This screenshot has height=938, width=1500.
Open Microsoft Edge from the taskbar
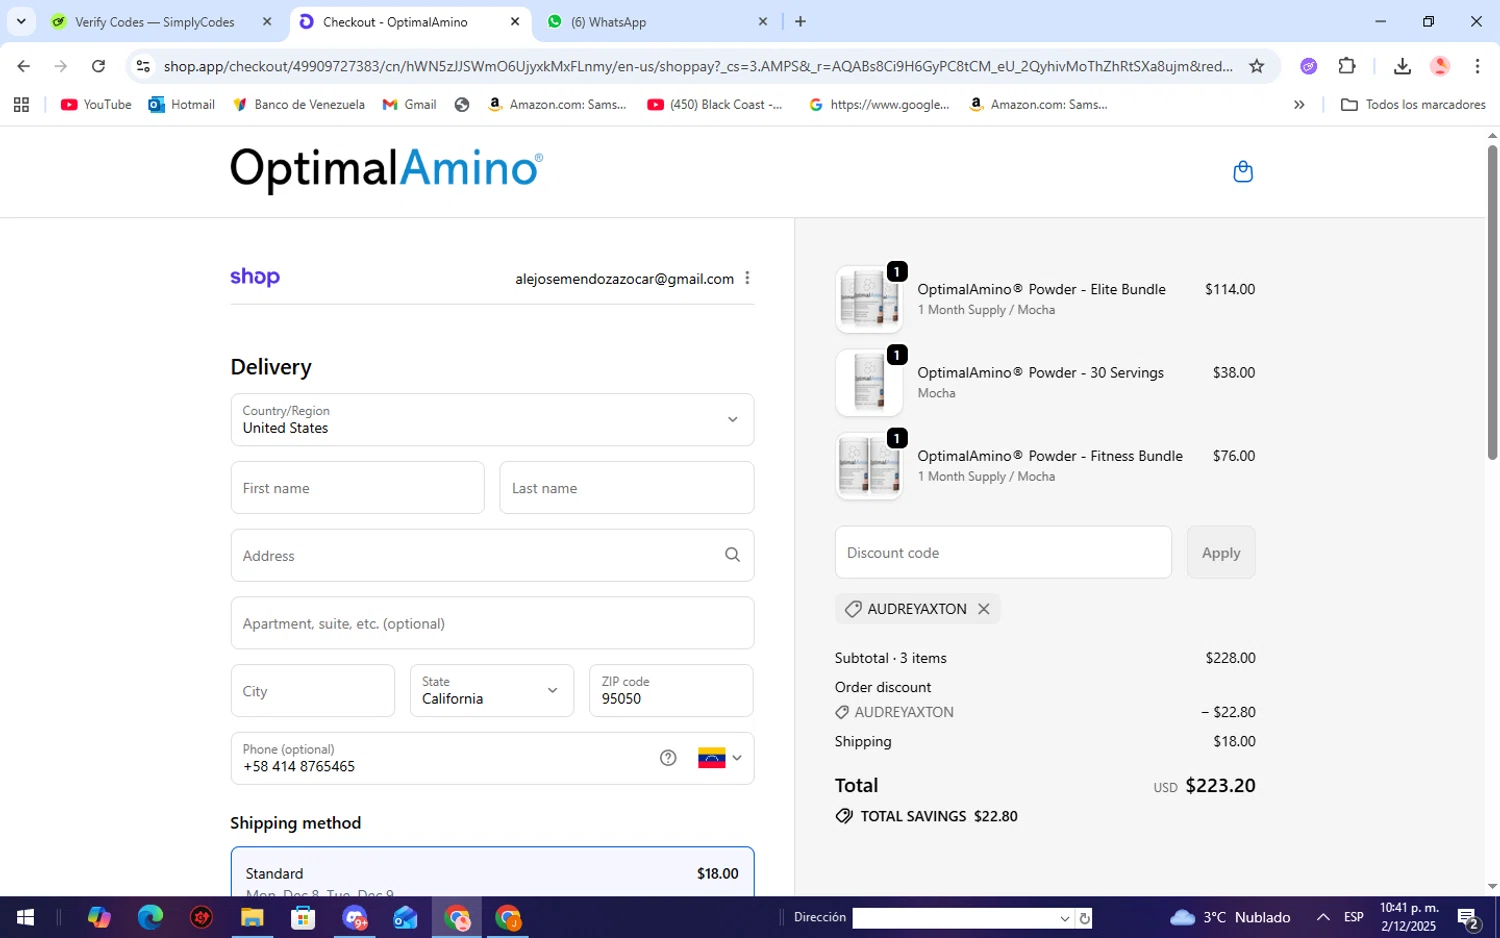click(x=150, y=917)
